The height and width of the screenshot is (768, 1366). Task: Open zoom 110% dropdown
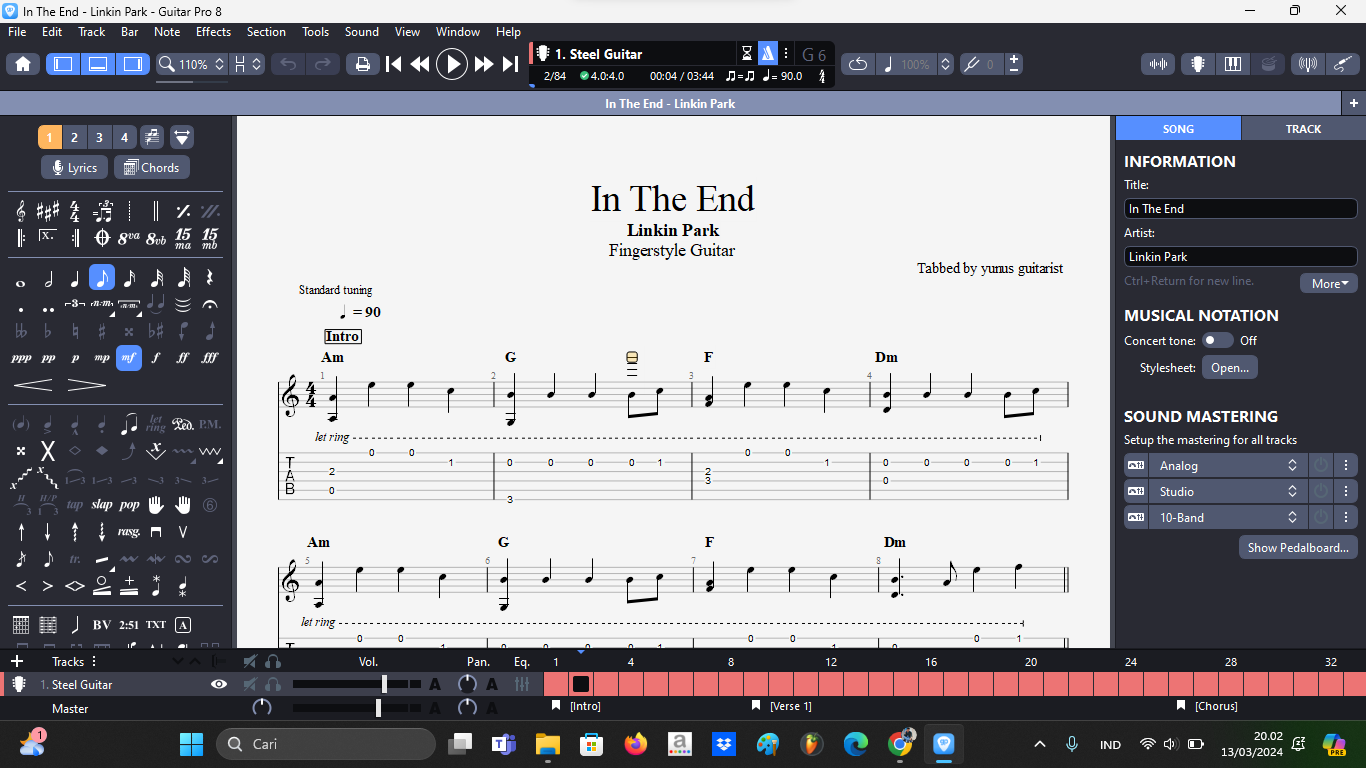point(194,64)
